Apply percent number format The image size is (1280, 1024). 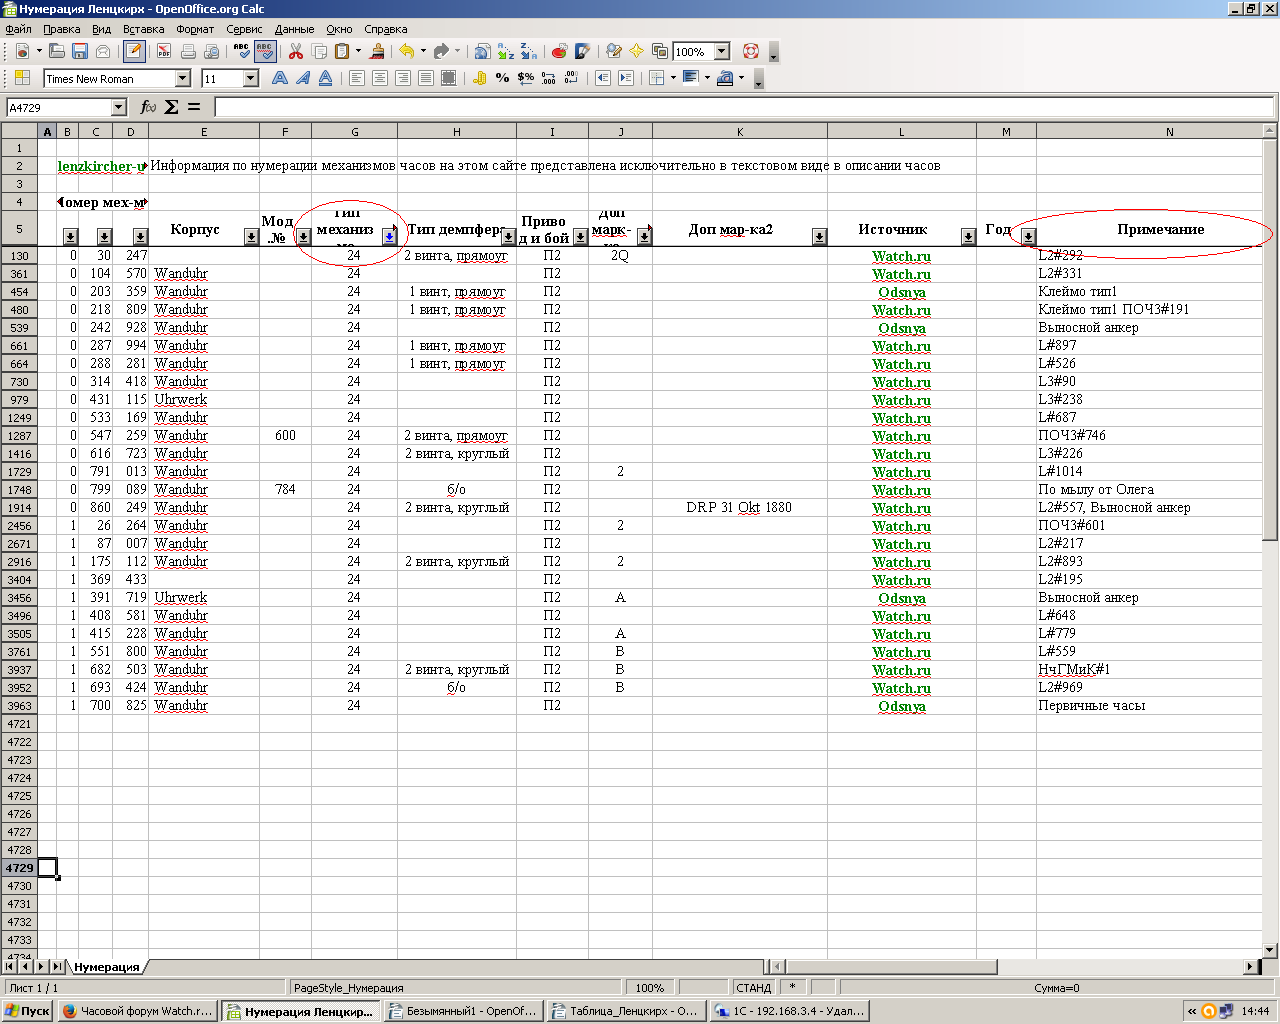click(x=502, y=78)
